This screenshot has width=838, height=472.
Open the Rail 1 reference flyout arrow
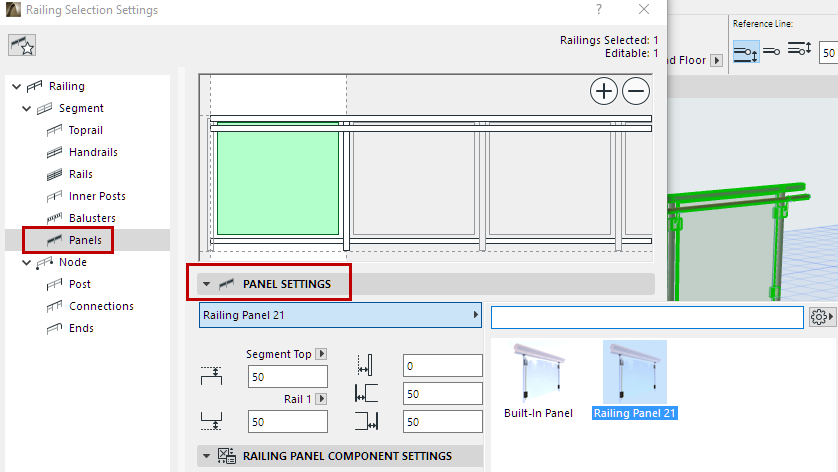tap(321, 399)
